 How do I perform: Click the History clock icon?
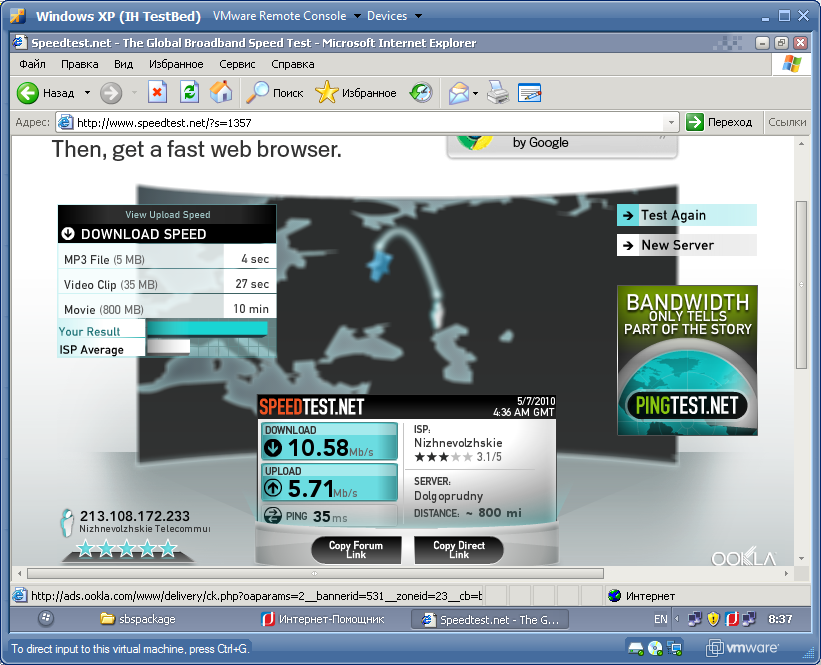point(420,93)
